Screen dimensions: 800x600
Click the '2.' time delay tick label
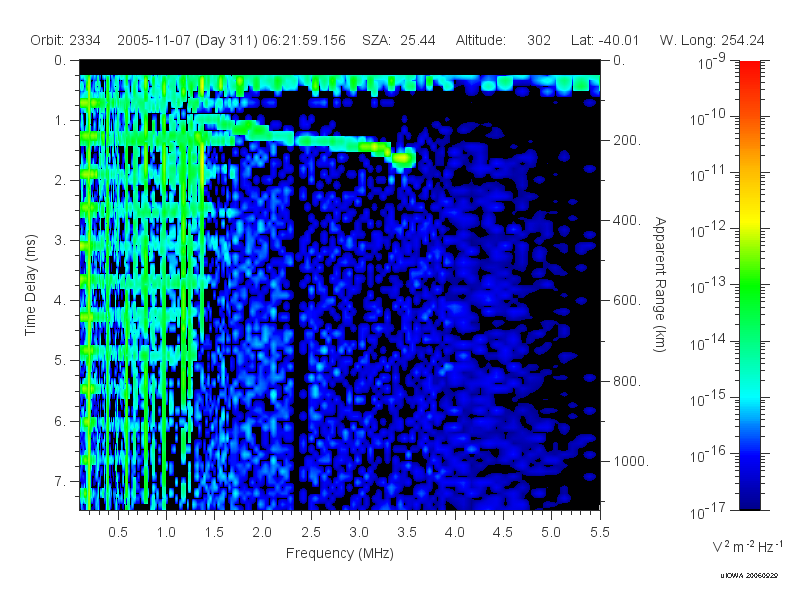[60, 181]
